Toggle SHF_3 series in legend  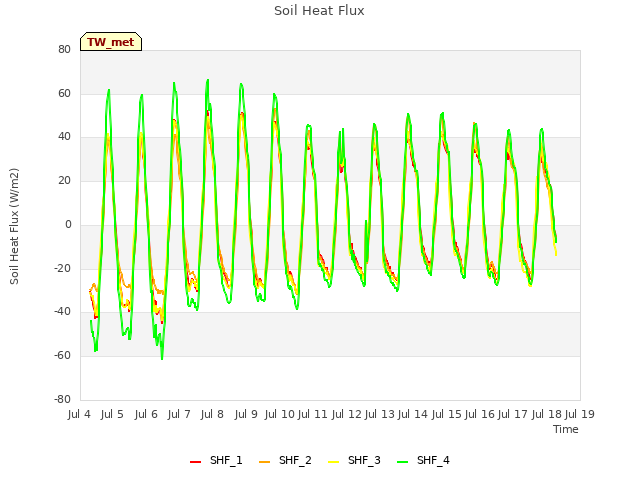[x=354, y=460]
